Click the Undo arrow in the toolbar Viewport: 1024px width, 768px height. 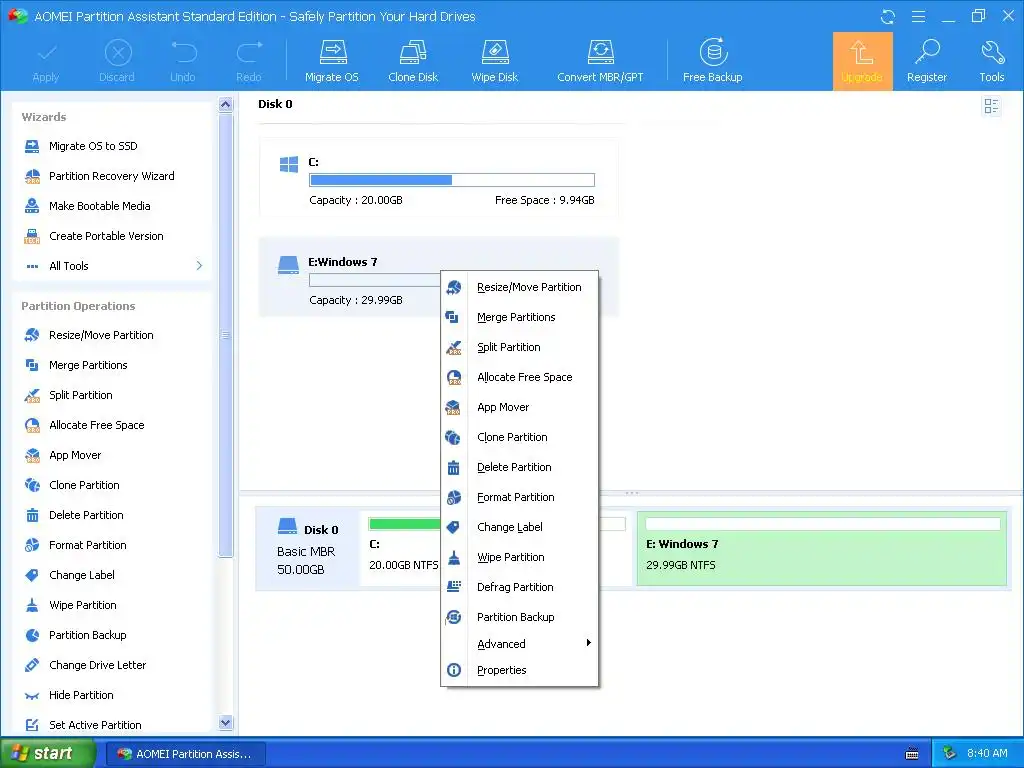(183, 61)
